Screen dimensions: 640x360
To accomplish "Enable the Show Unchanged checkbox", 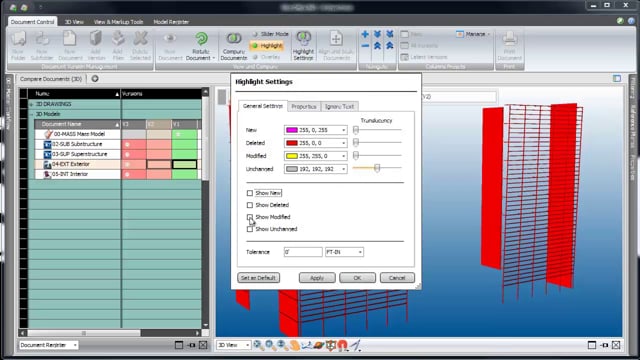I will click(x=250, y=229).
